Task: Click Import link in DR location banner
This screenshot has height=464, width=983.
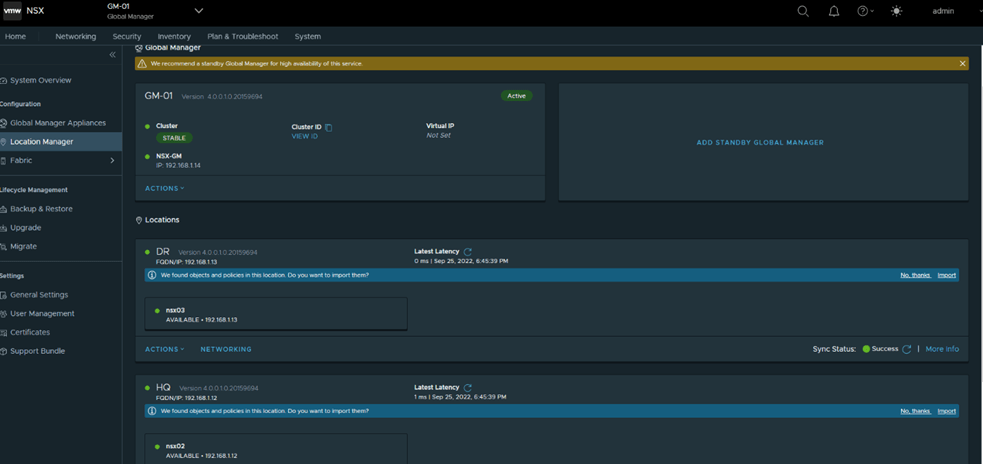Action: click(x=946, y=275)
